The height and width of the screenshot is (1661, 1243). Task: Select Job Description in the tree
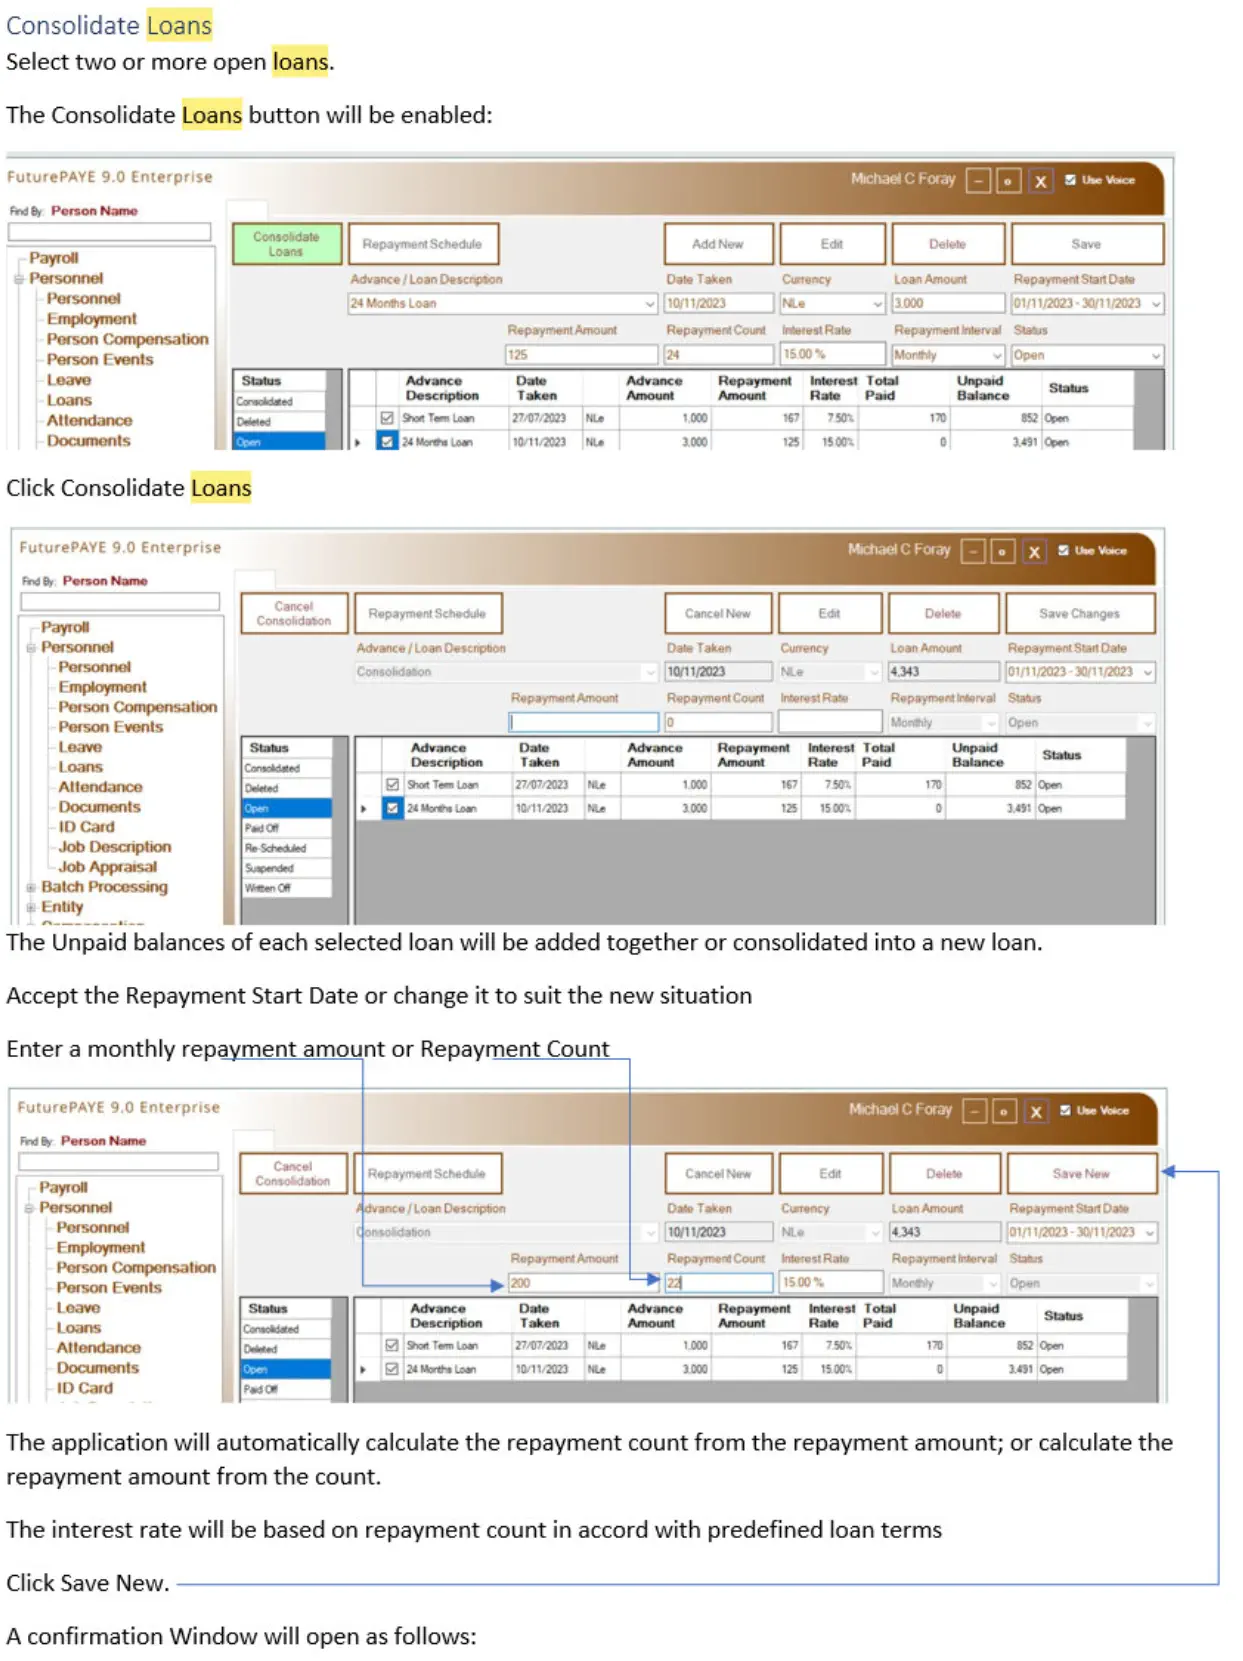[x=115, y=847]
